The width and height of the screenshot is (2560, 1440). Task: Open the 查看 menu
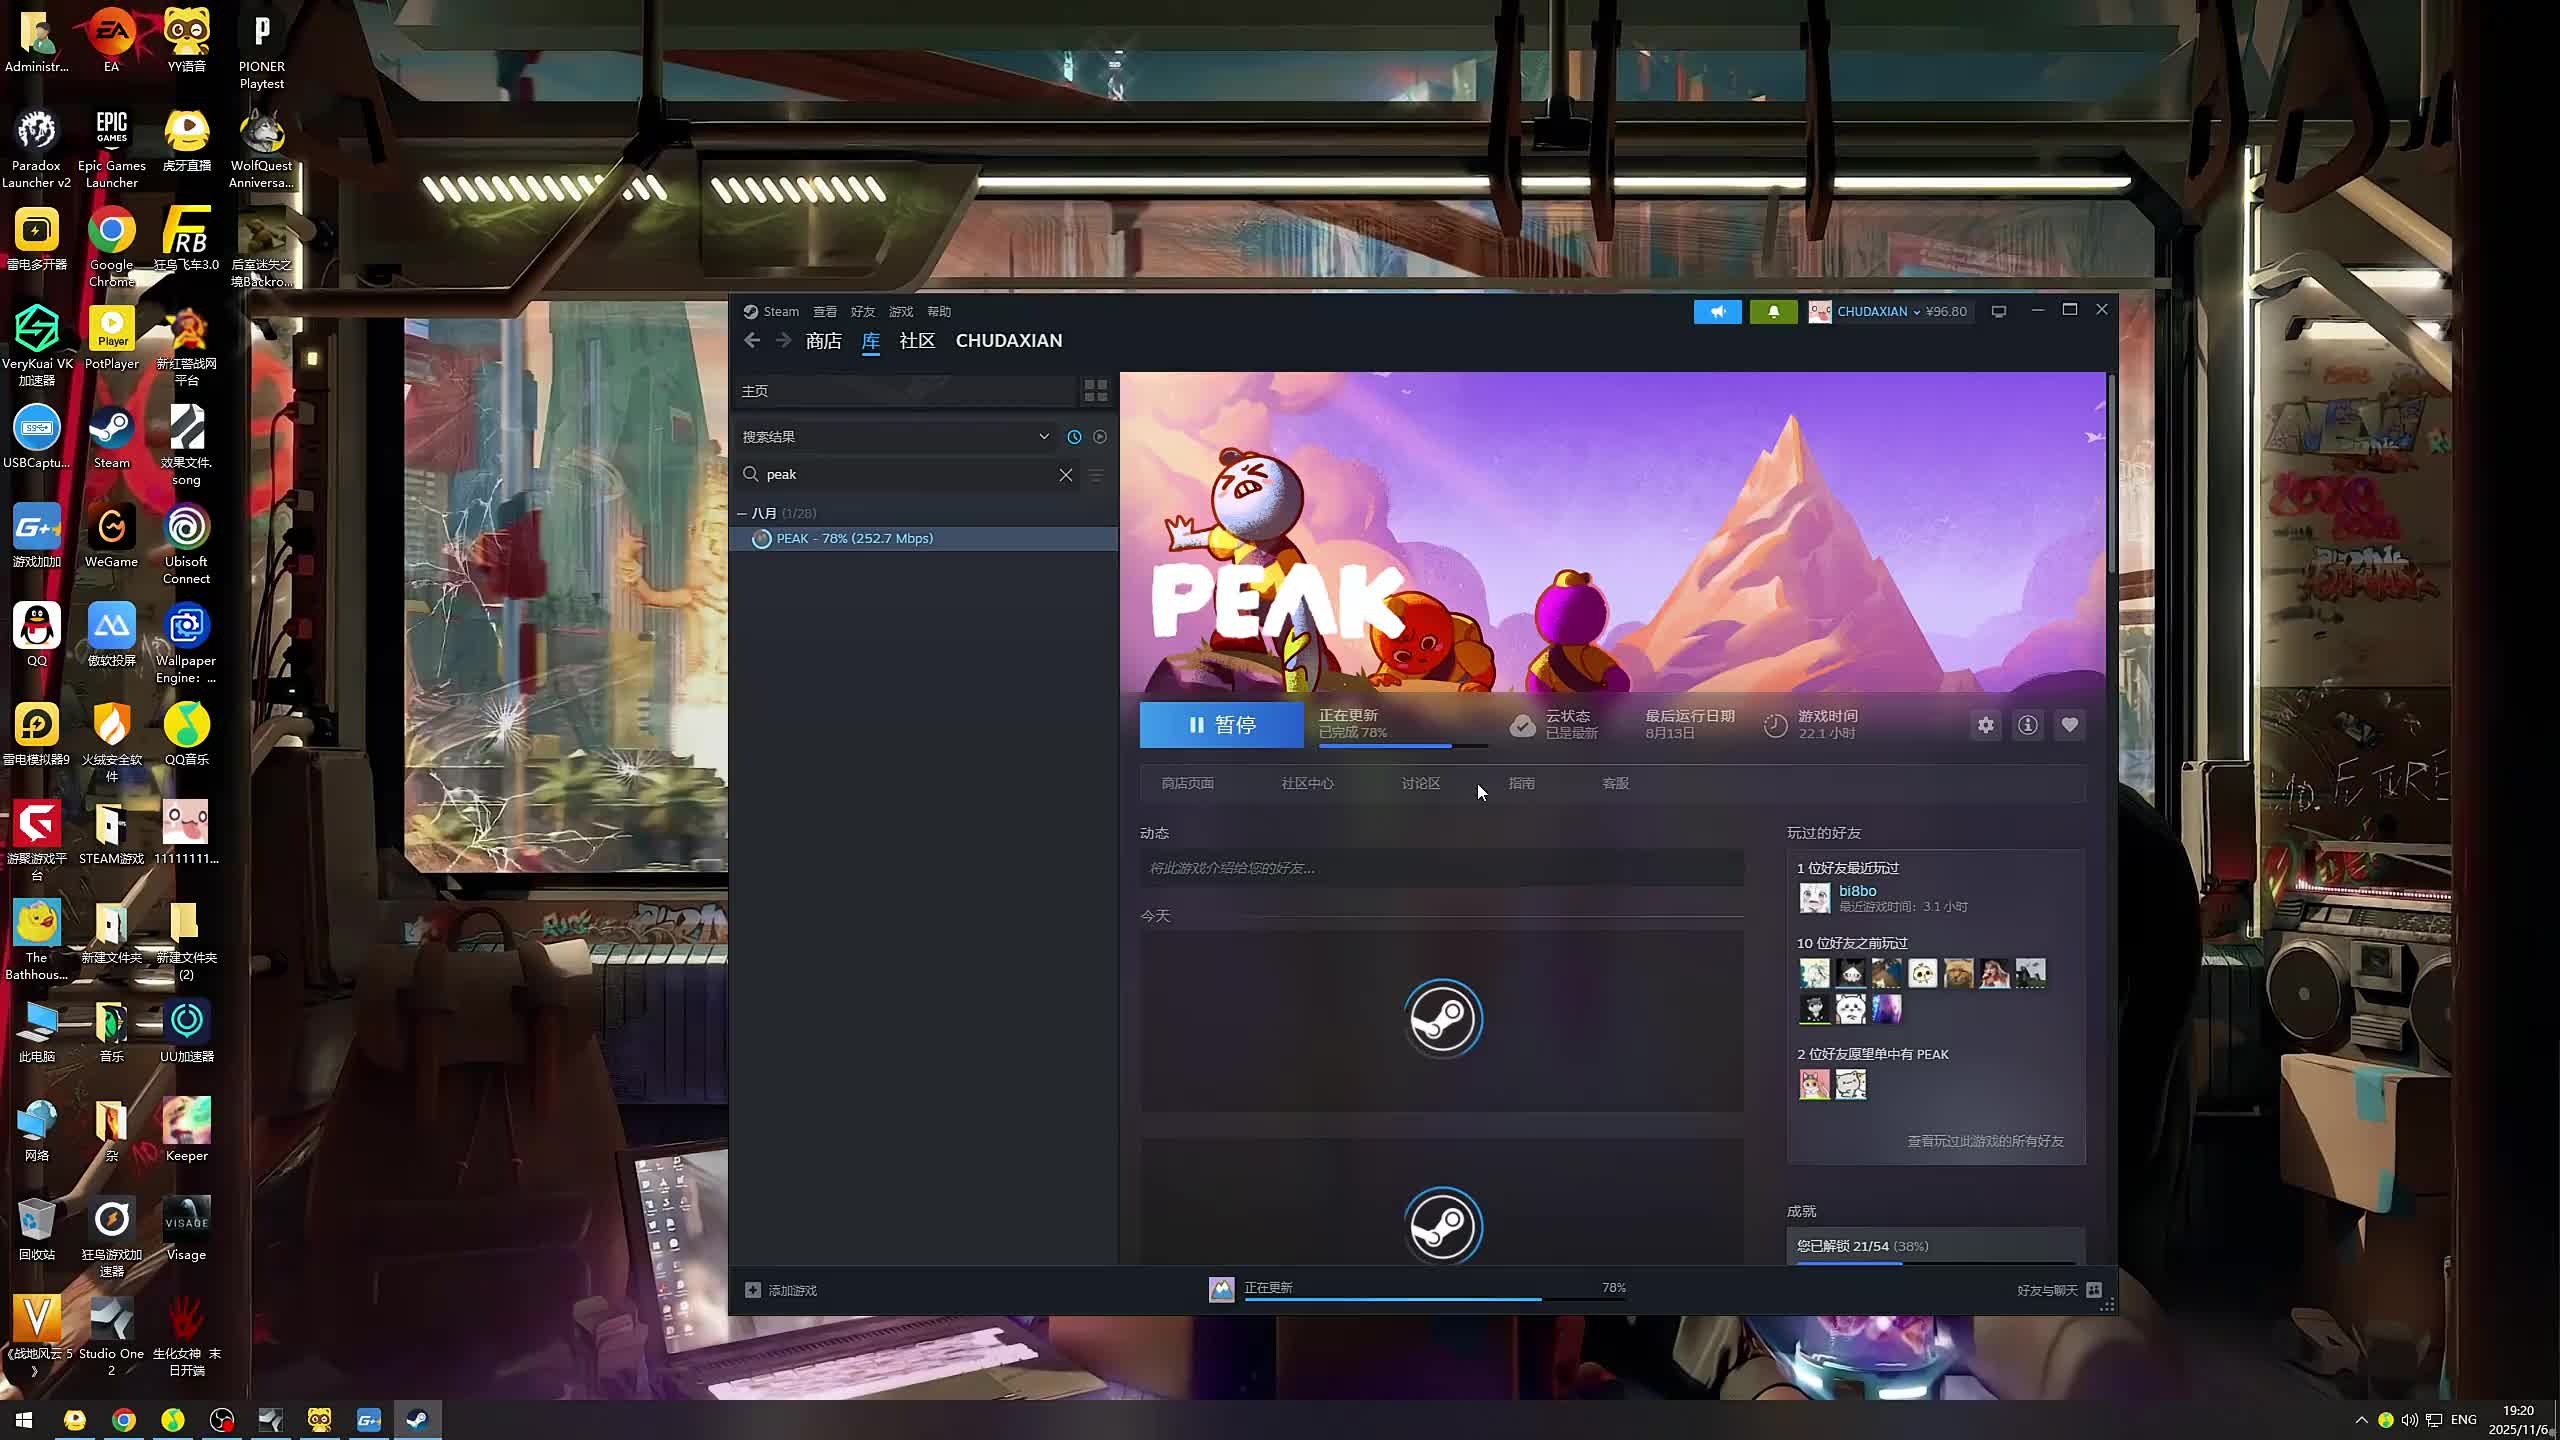[x=824, y=312]
